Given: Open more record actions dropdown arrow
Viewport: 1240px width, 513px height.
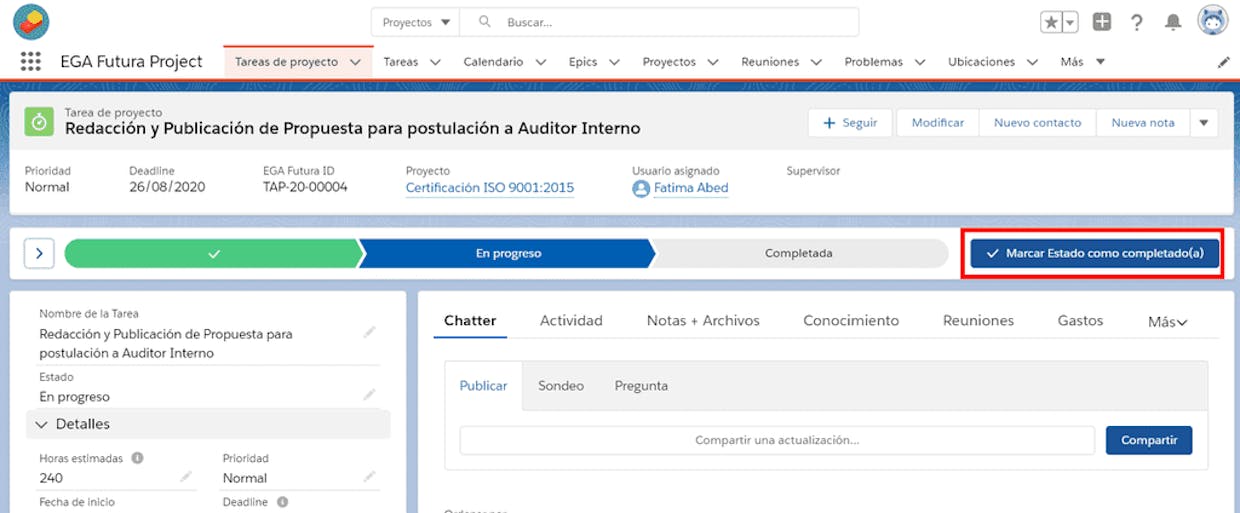Looking at the screenshot, I should [1203, 123].
